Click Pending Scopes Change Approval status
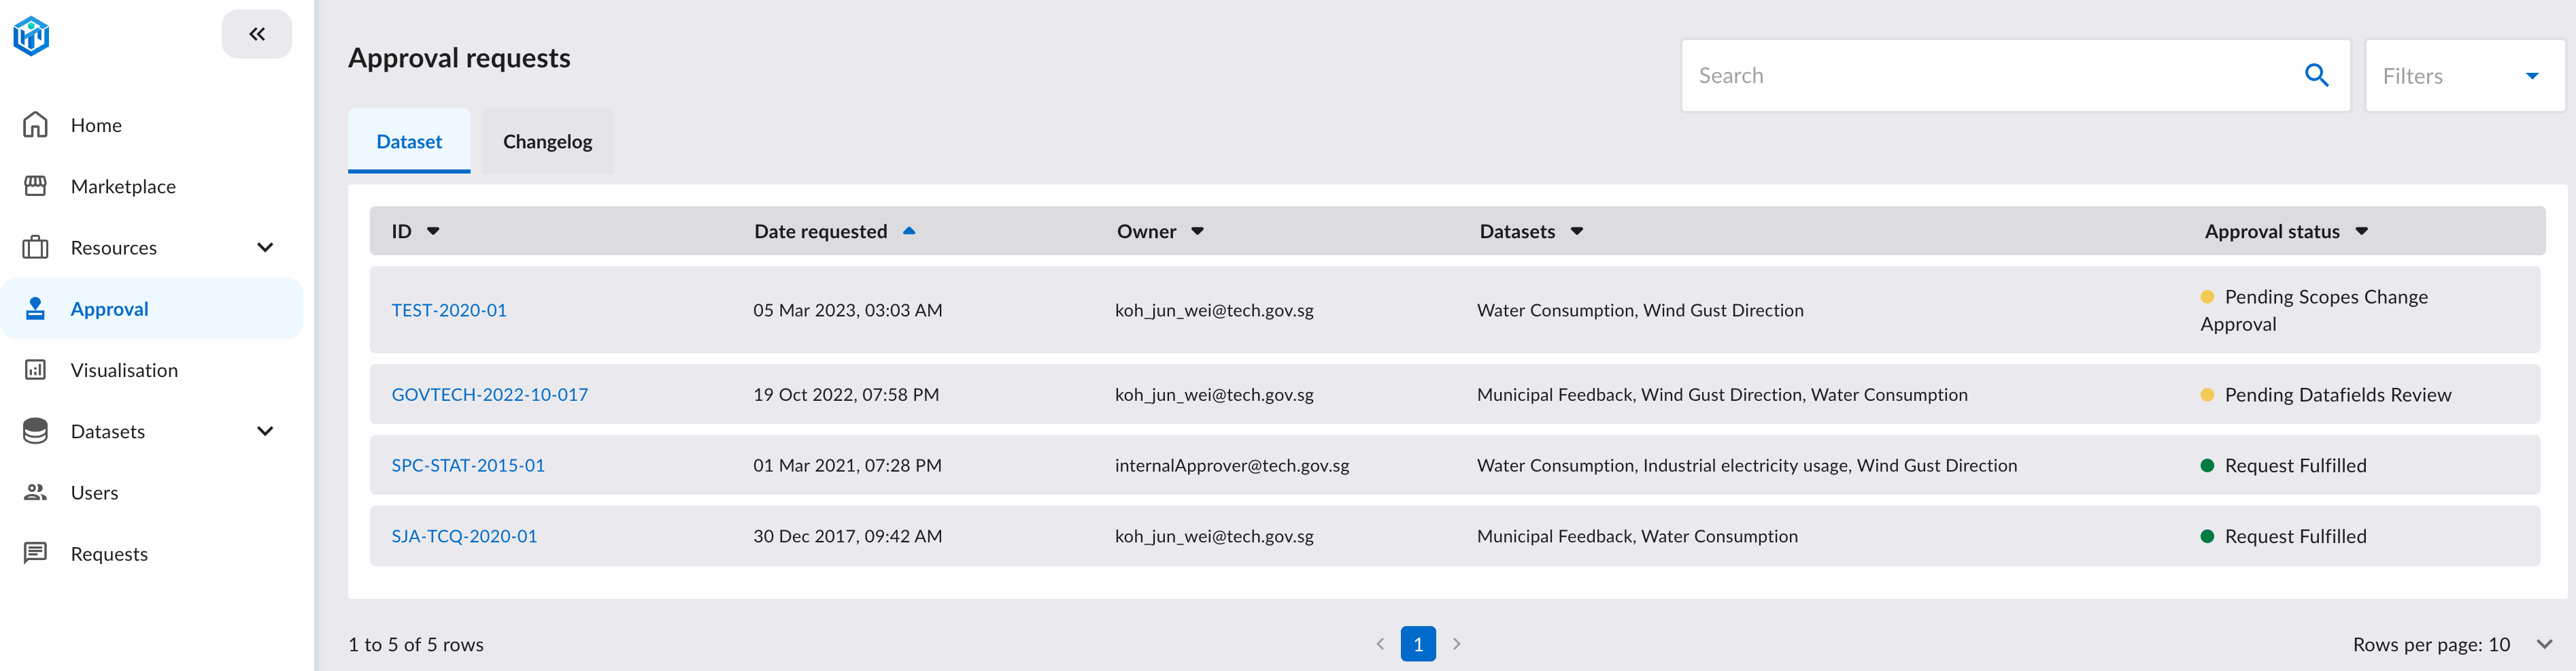The image size is (2576, 671). tap(2314, 310)
